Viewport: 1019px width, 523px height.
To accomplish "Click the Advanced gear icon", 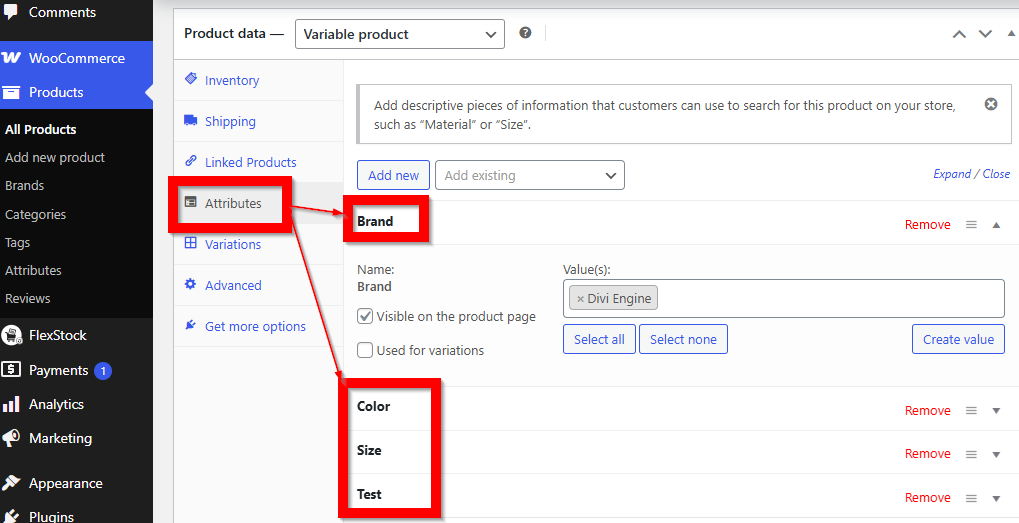I will (190, 284).
